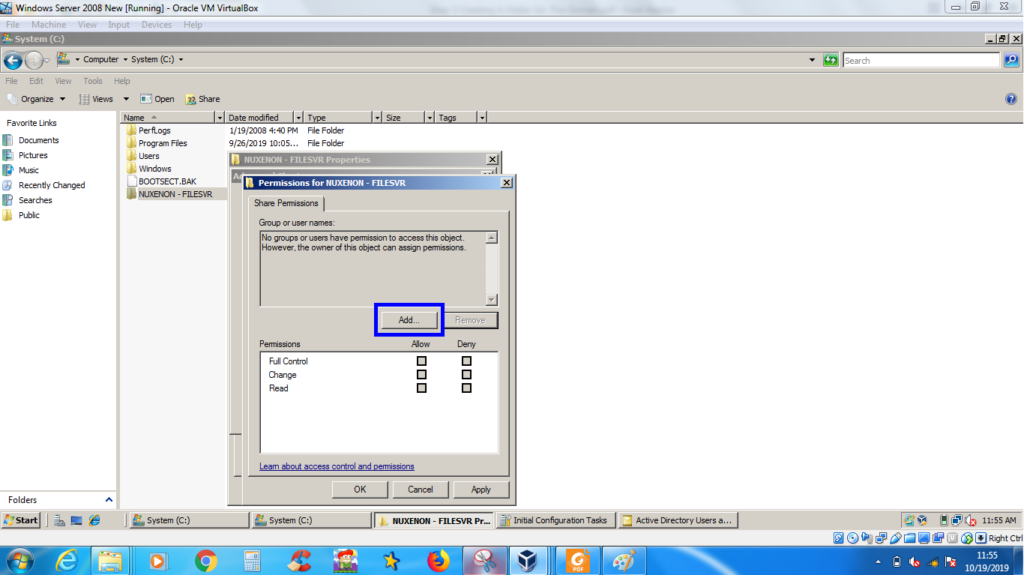This screenshot has width=1024, height=575.
Task: Click Internet Explorer quick launch icon in guest taskbar
Action: (x=95, y=520)
